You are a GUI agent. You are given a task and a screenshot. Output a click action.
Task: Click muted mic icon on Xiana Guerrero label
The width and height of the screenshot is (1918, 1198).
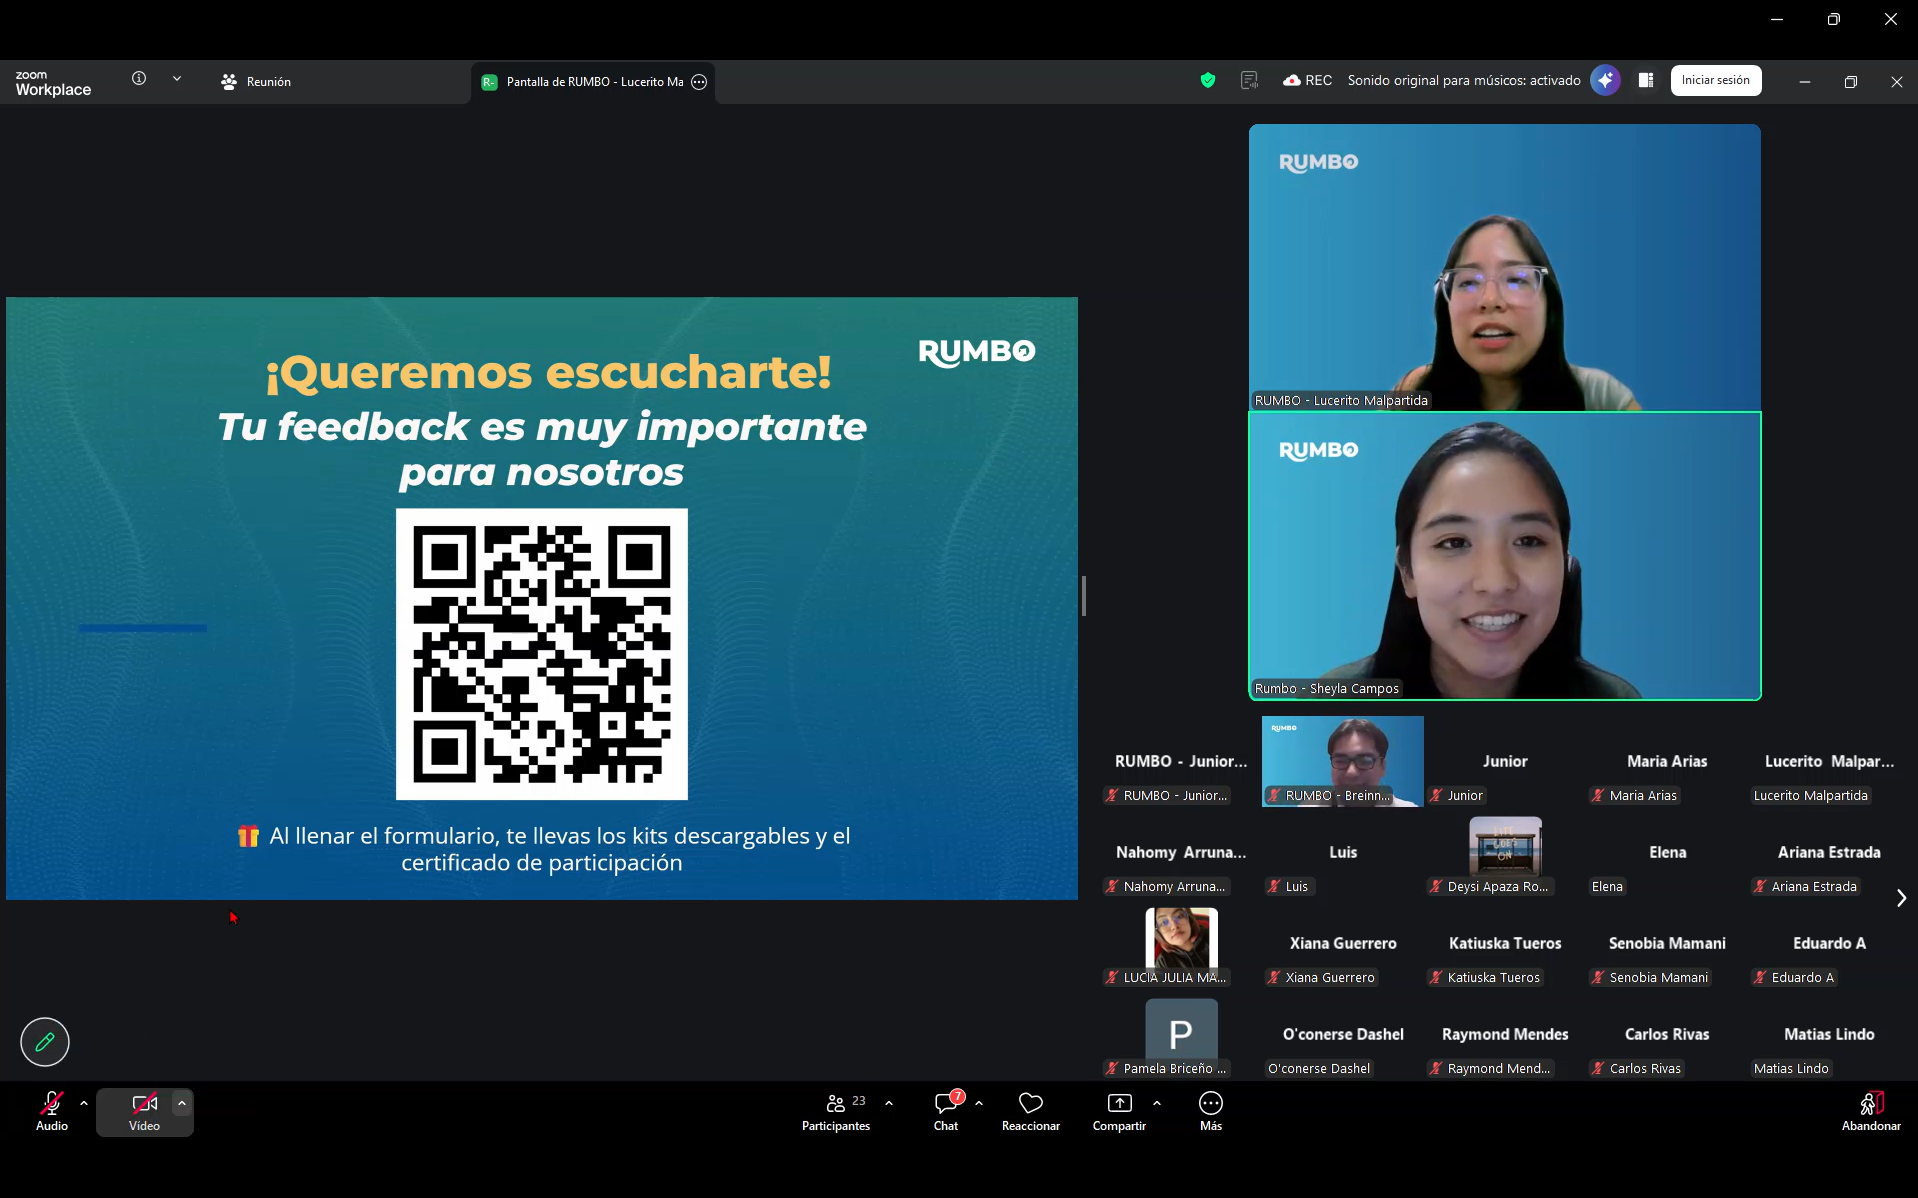point(1274,978)
